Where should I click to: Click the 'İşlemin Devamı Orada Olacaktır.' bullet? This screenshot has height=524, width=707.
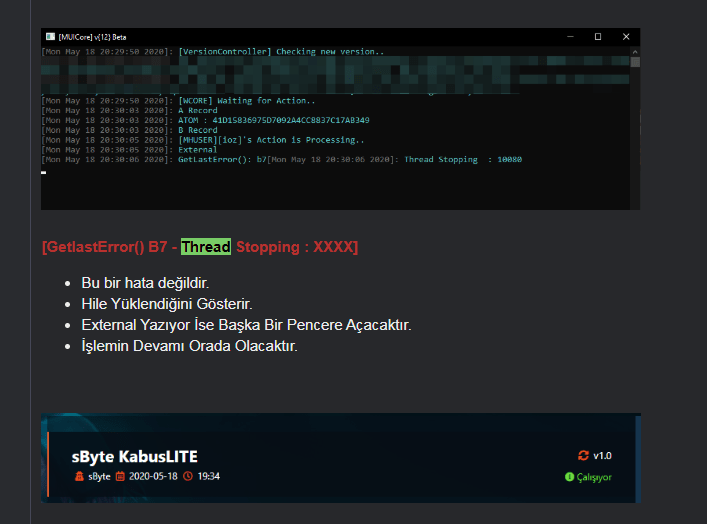tap(189, 346)
